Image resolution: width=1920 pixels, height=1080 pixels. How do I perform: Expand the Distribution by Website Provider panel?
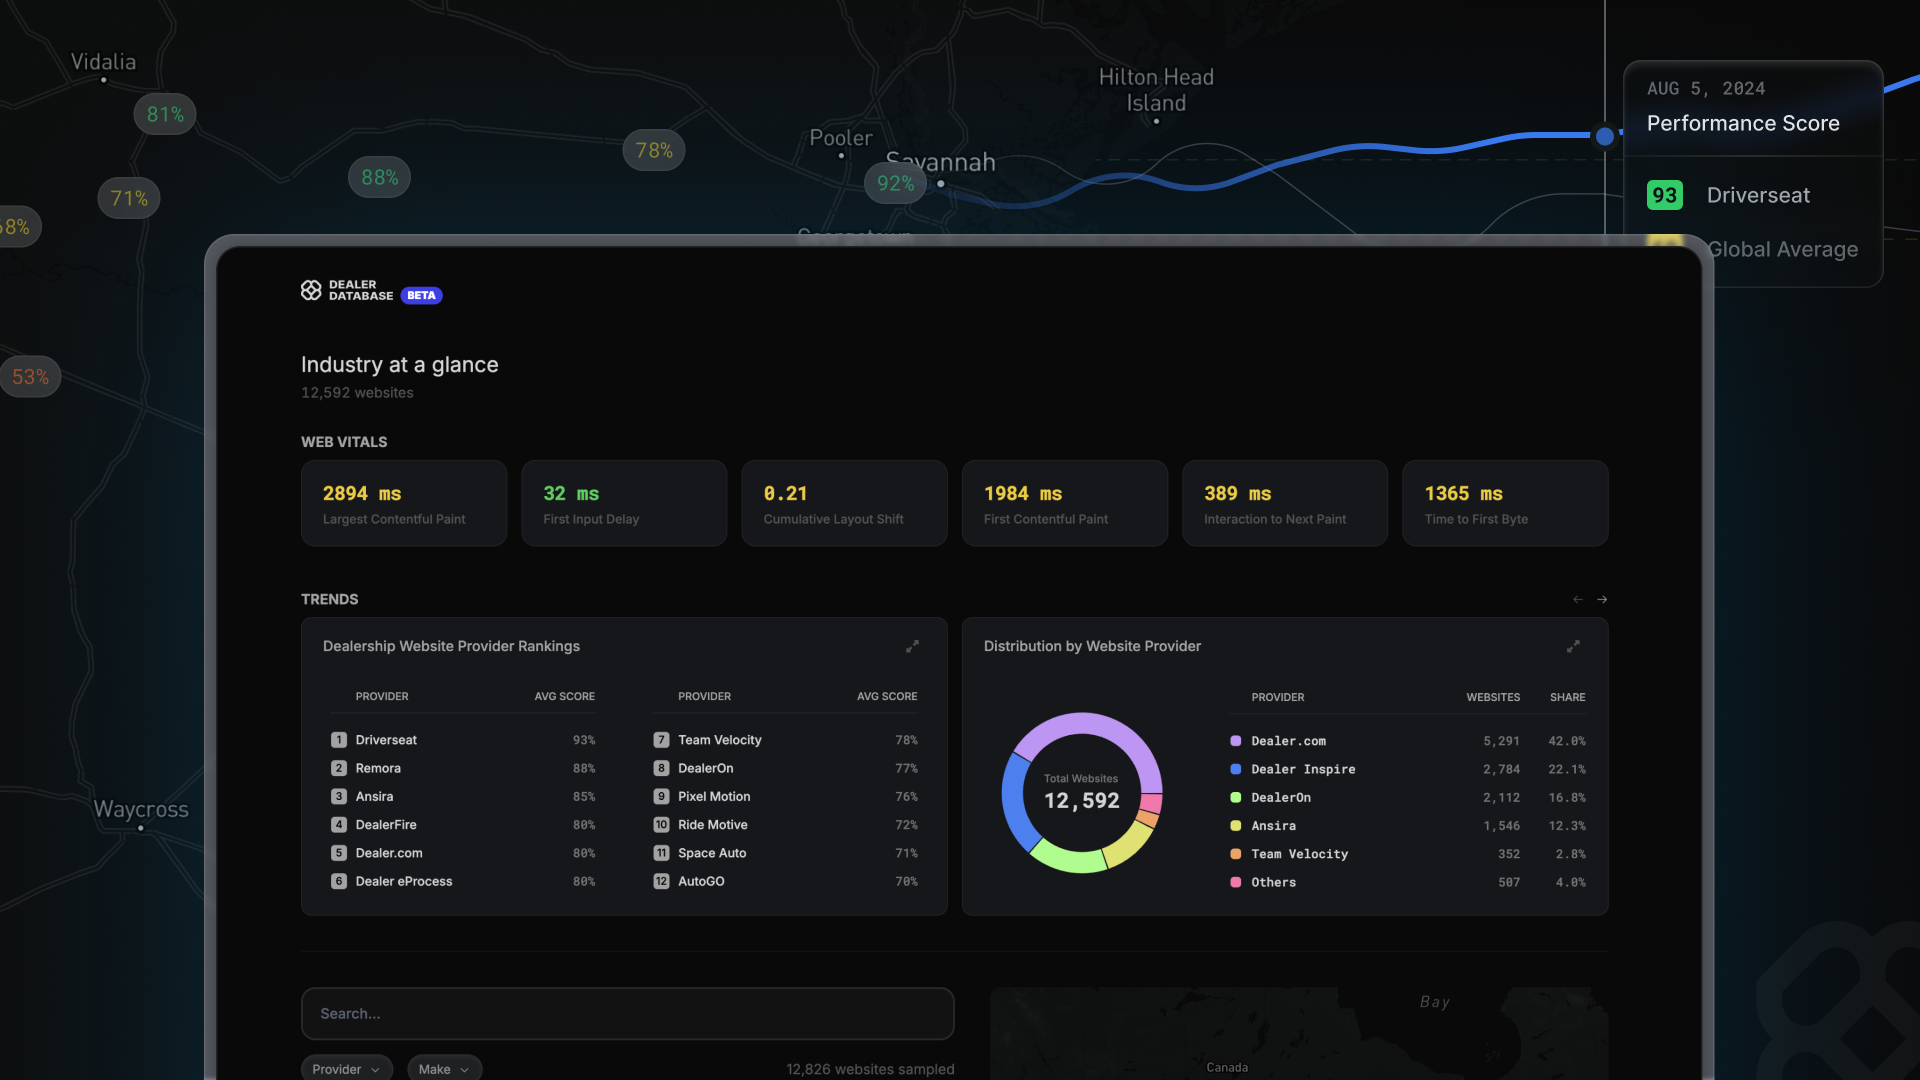(1573, 647)
